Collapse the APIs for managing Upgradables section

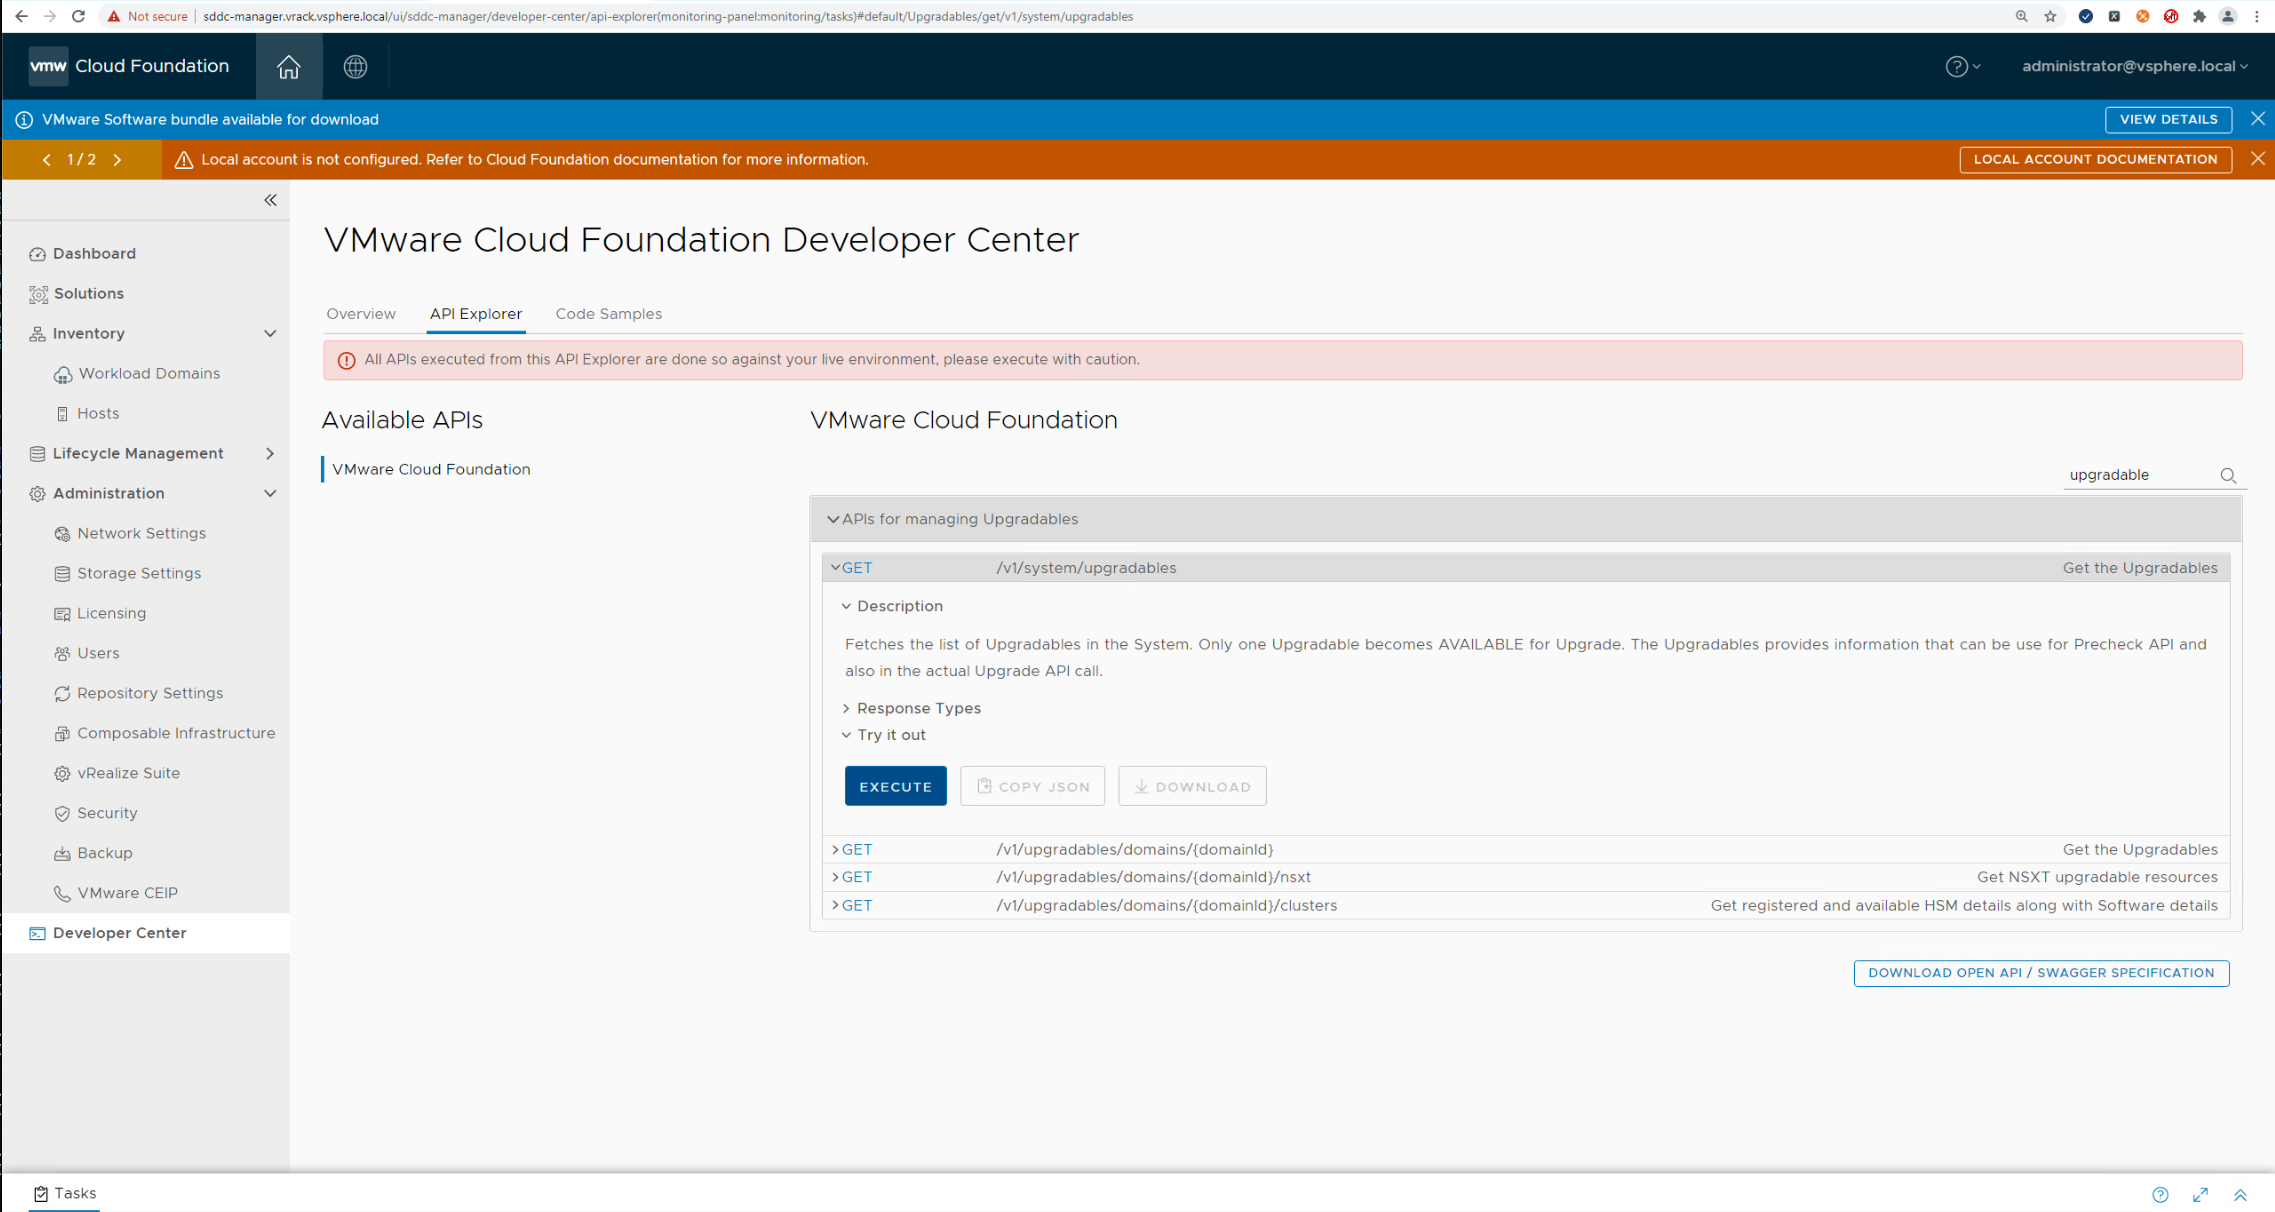click(x=833, y=519)
